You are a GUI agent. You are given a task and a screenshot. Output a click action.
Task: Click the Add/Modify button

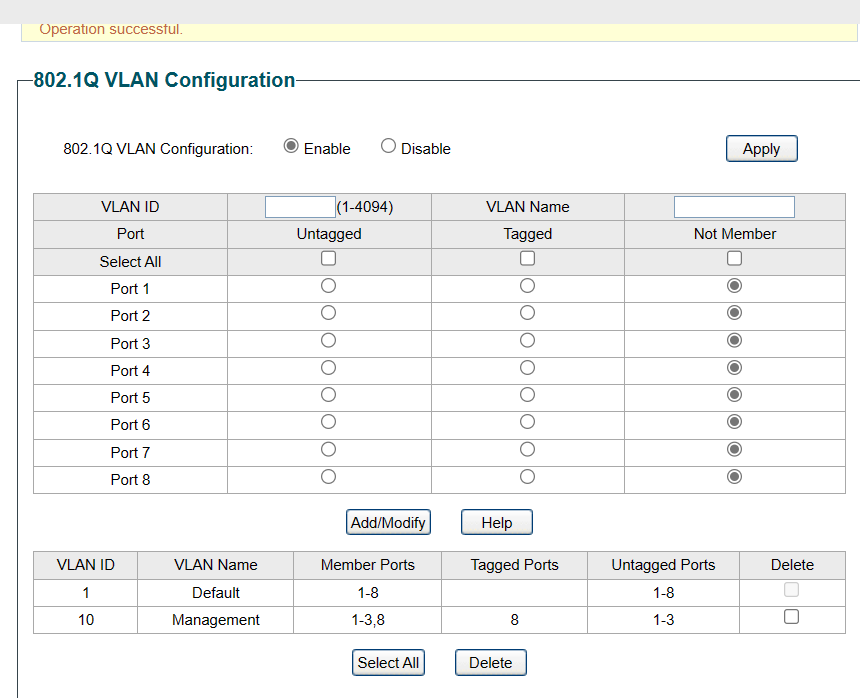click(x=388, y=522)
